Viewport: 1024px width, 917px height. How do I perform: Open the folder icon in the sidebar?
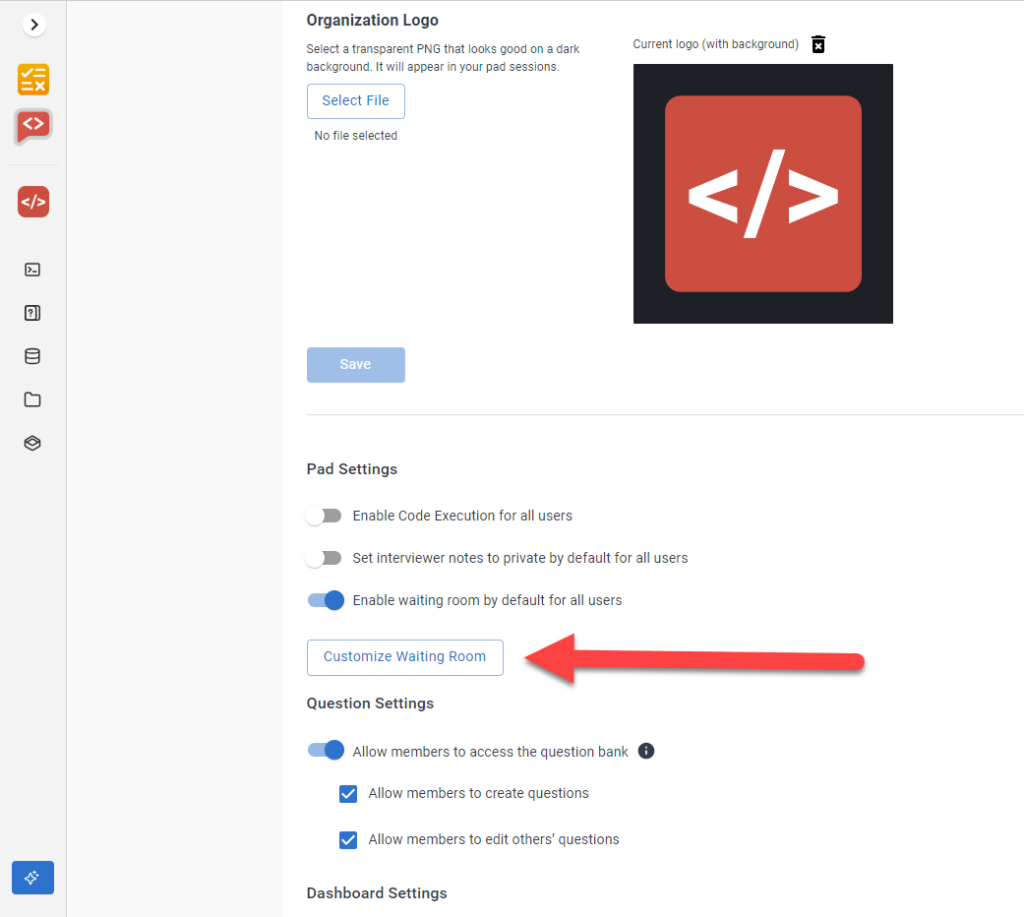pyautogui.click(x=31, y=399)
